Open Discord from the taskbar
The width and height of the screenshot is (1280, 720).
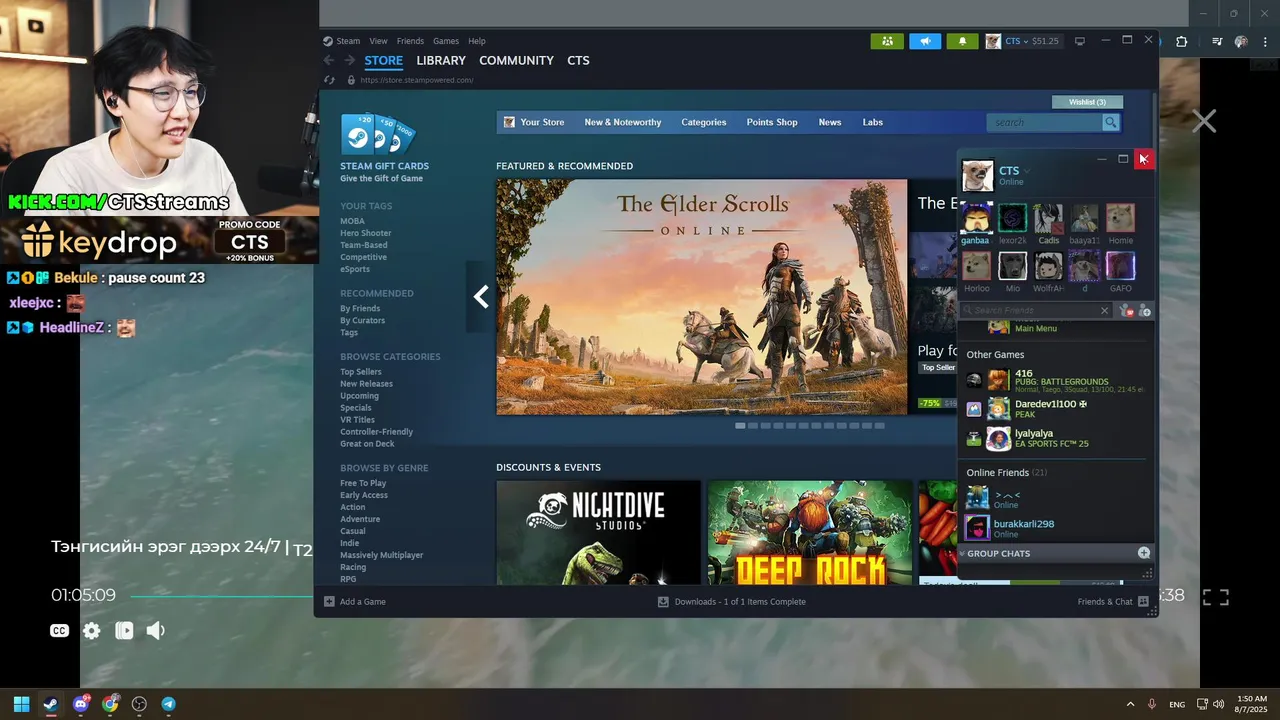80,704
